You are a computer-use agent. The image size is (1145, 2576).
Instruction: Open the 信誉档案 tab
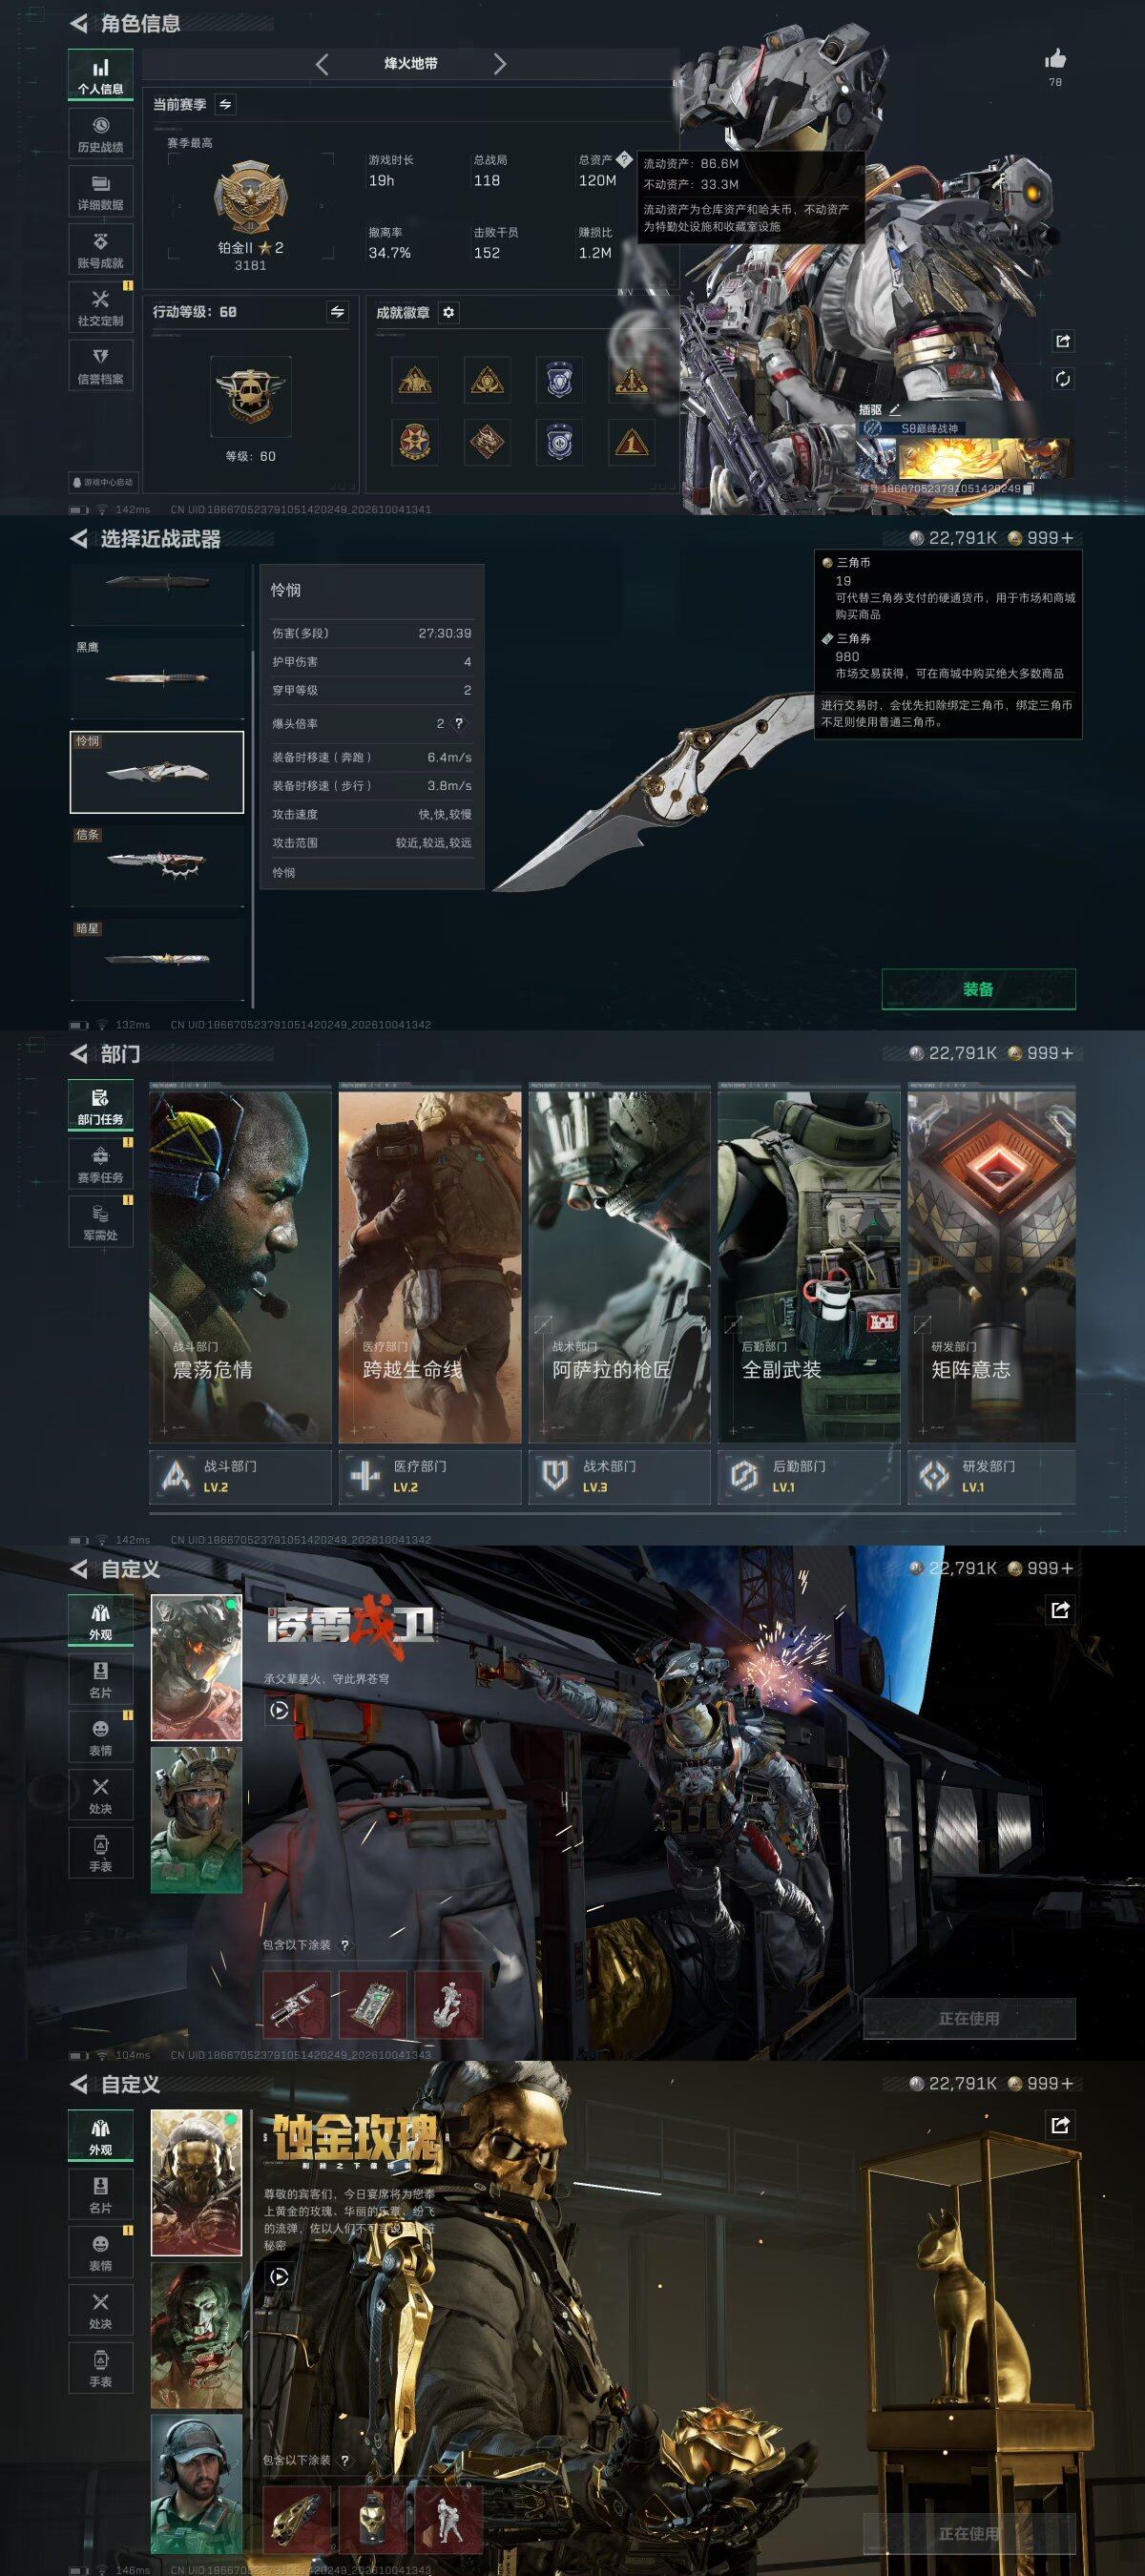[100, 366]
